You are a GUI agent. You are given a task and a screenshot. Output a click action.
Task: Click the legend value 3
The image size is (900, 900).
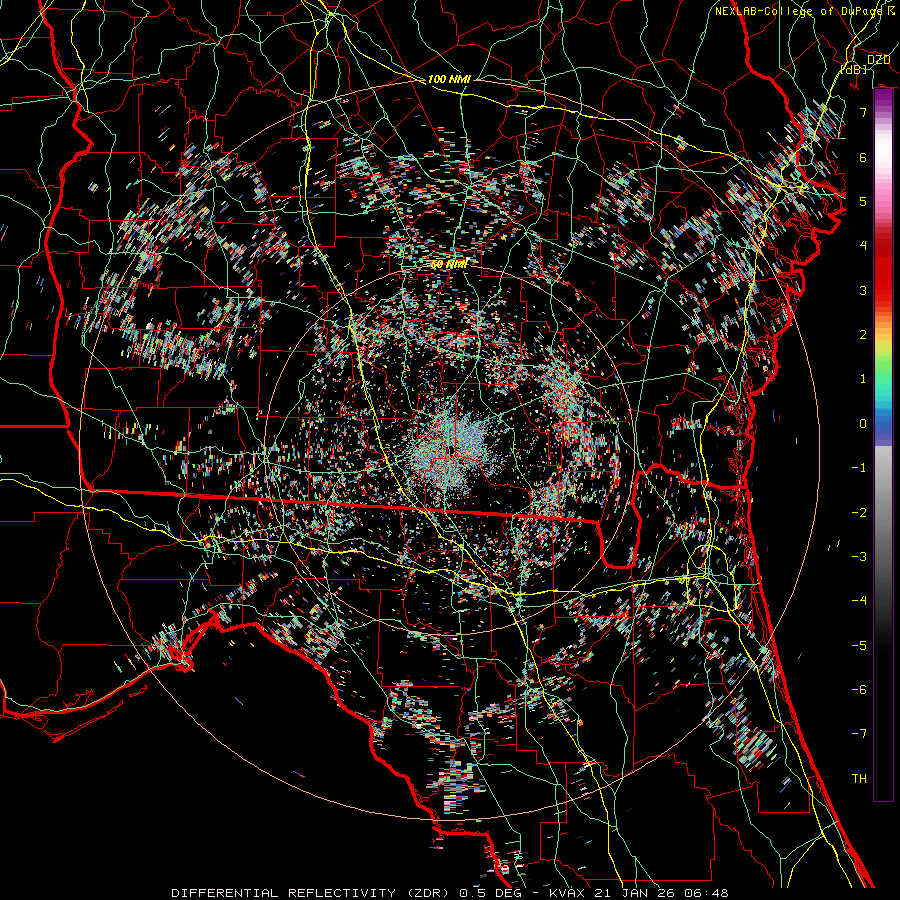point(863,290)
